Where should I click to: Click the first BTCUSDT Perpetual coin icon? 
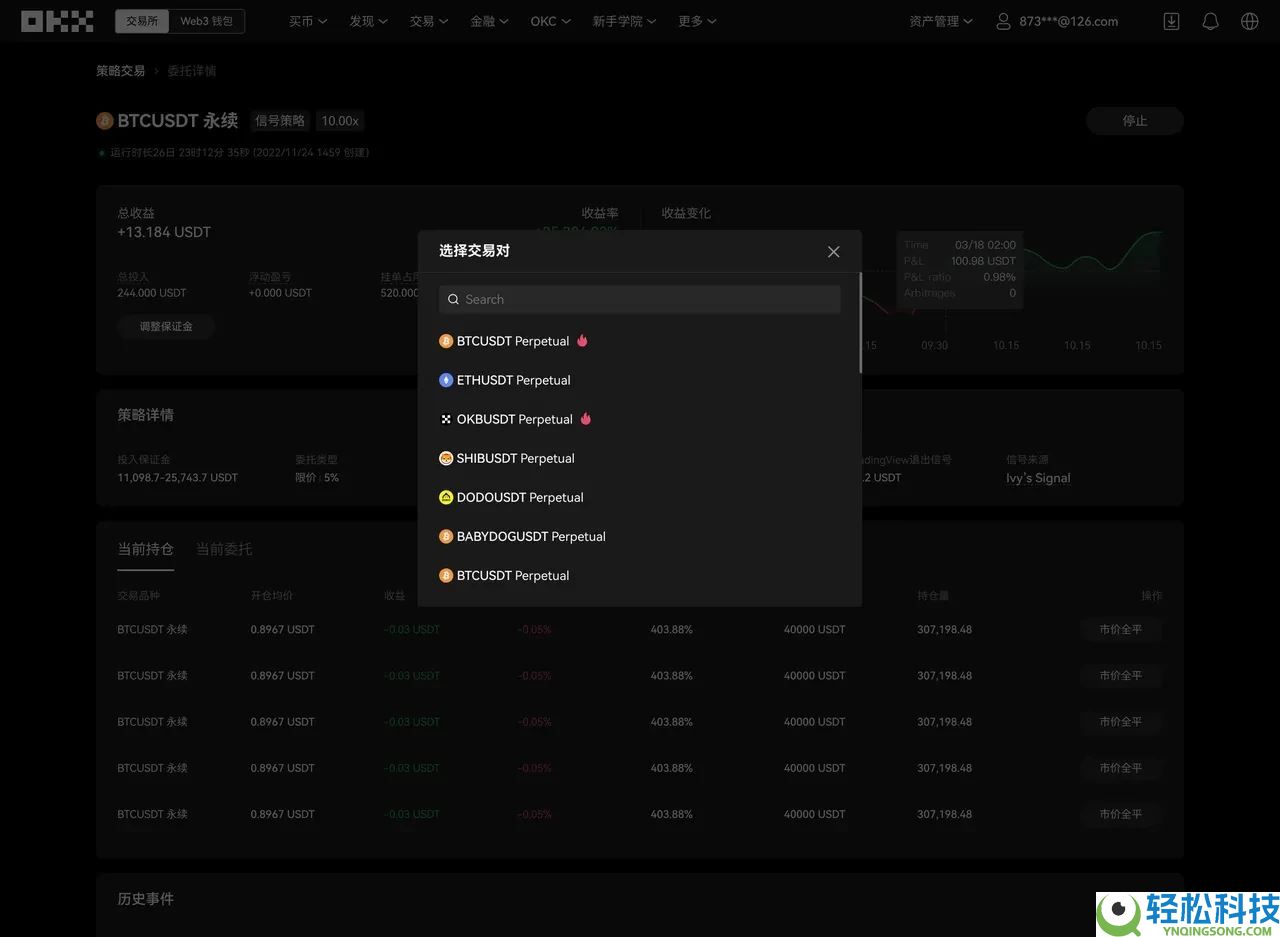(446, 341)
